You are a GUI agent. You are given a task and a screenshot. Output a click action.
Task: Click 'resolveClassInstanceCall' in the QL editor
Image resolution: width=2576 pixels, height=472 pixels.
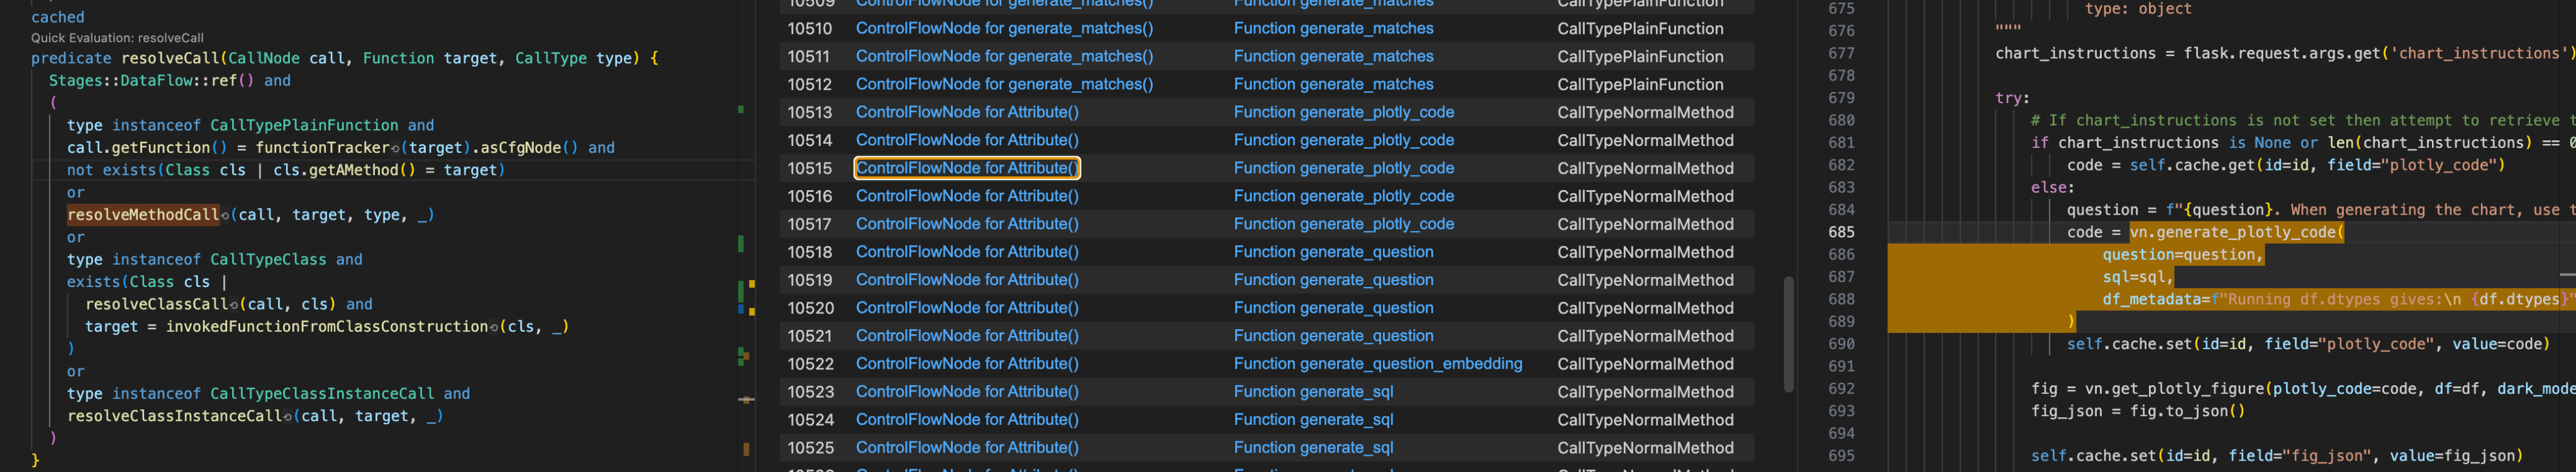[174, 416]
